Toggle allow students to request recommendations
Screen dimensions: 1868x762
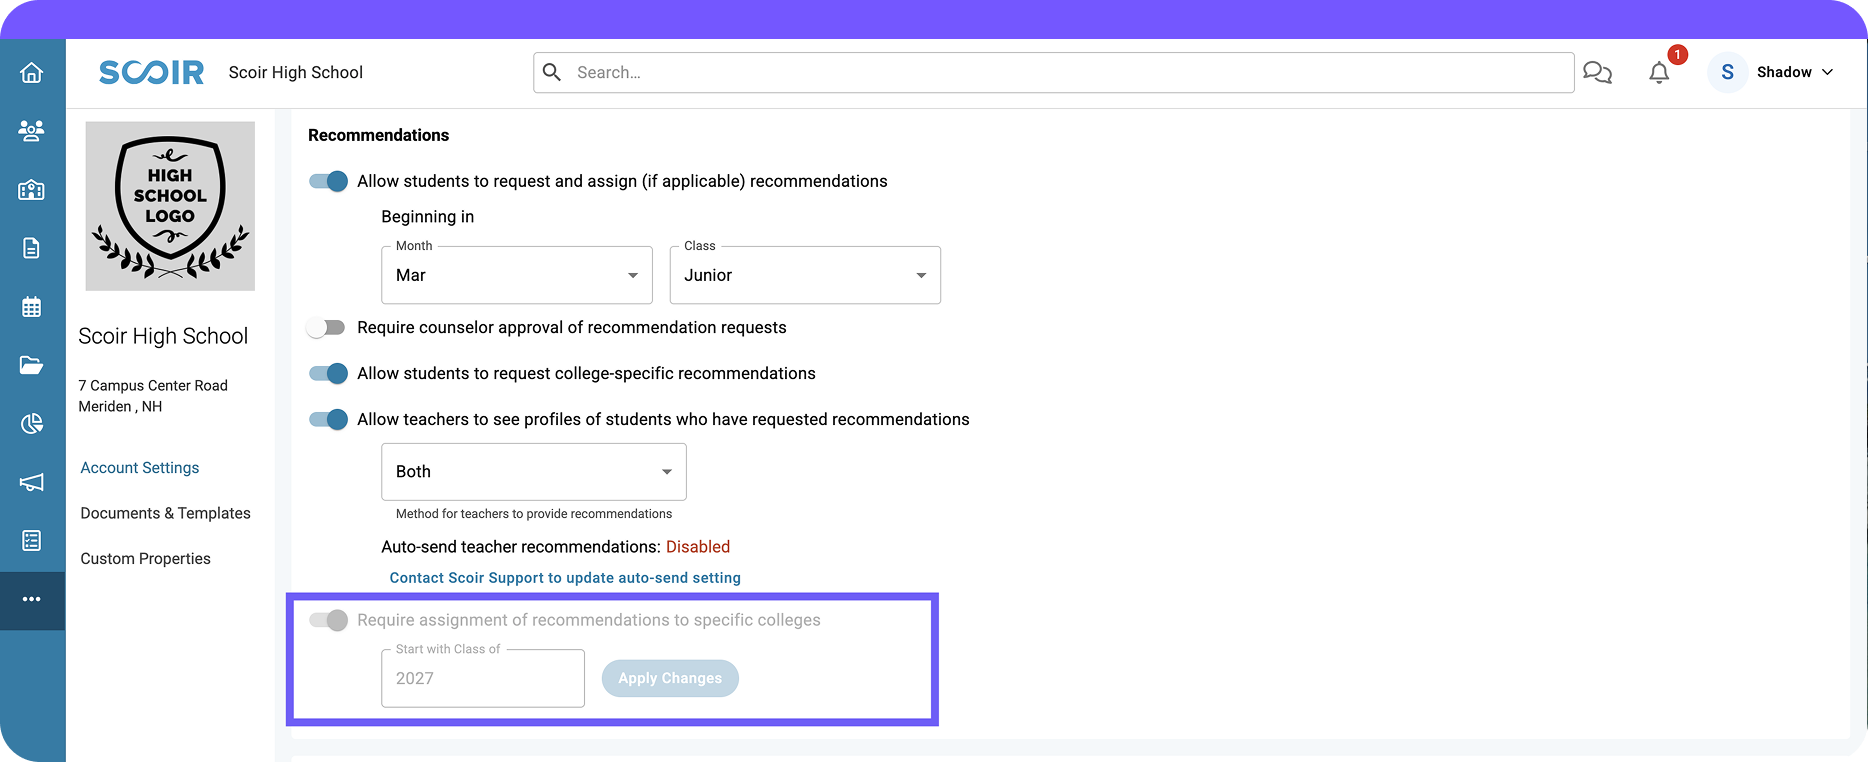coord(328,181)
